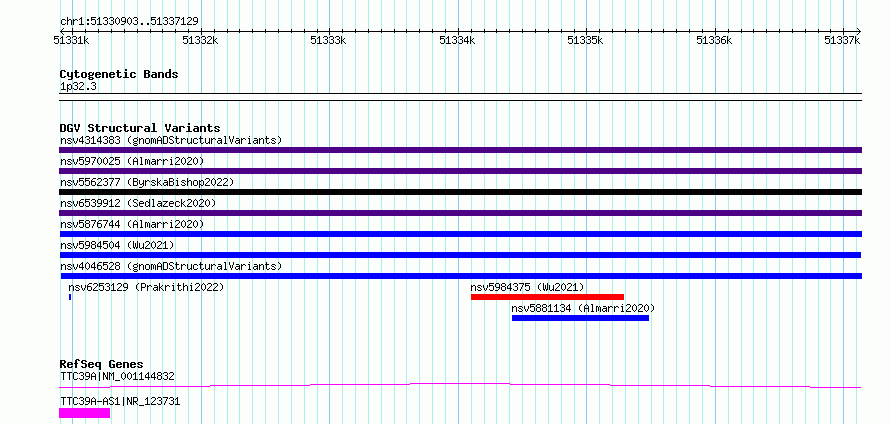
Task: Select the nsv6253129 (Prakrithi2022) label
Action: click(146, 287)
